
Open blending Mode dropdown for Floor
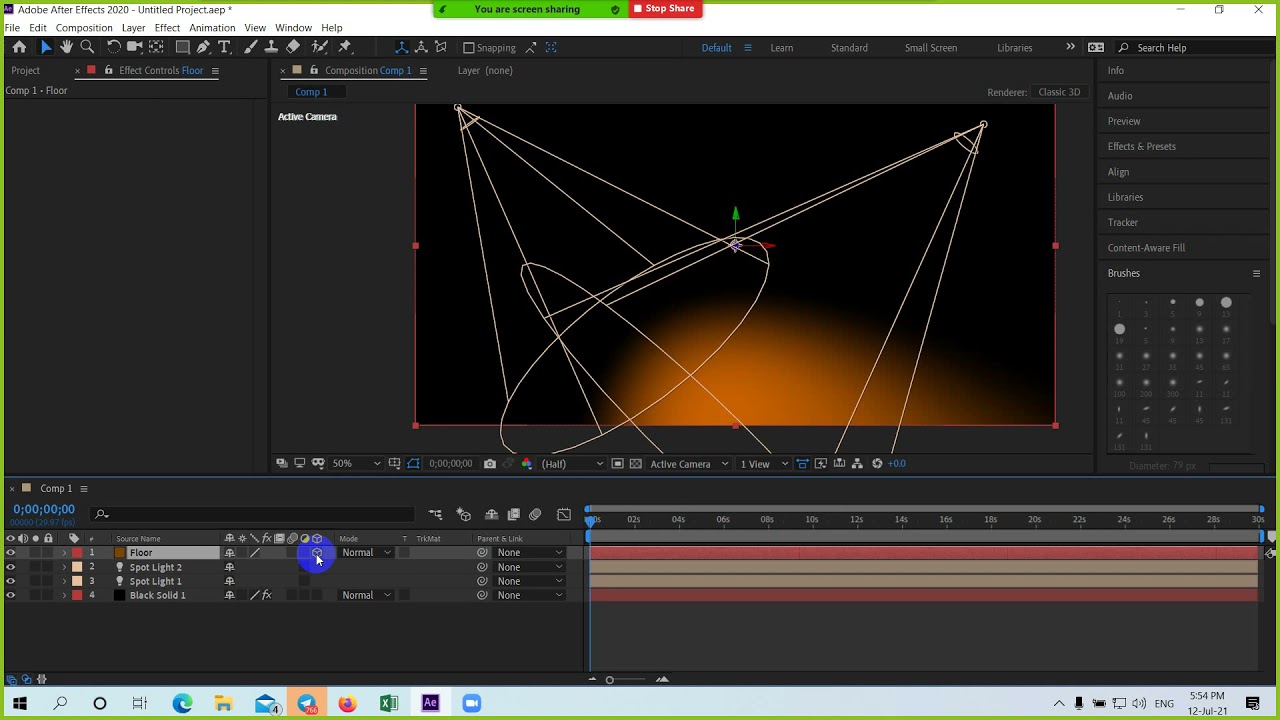point(366,552)
